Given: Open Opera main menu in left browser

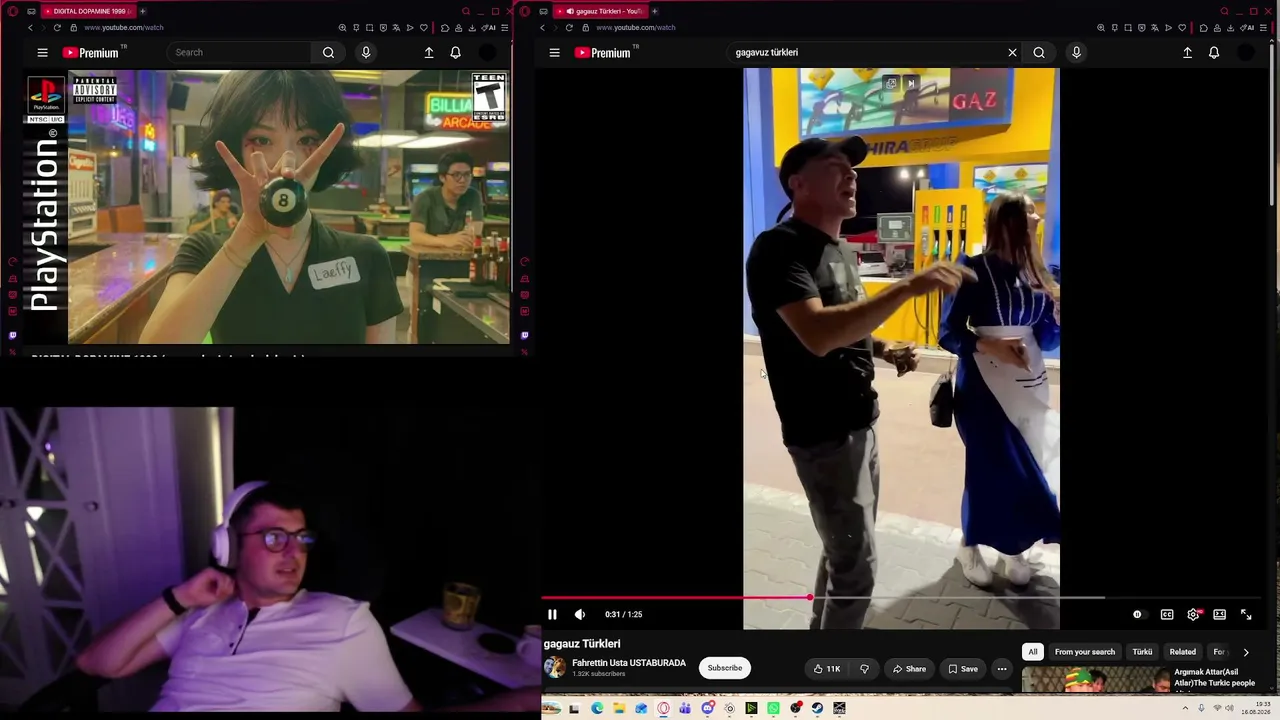Looking at the screenshot, I should pyautogui.click(x=13, y=11).
